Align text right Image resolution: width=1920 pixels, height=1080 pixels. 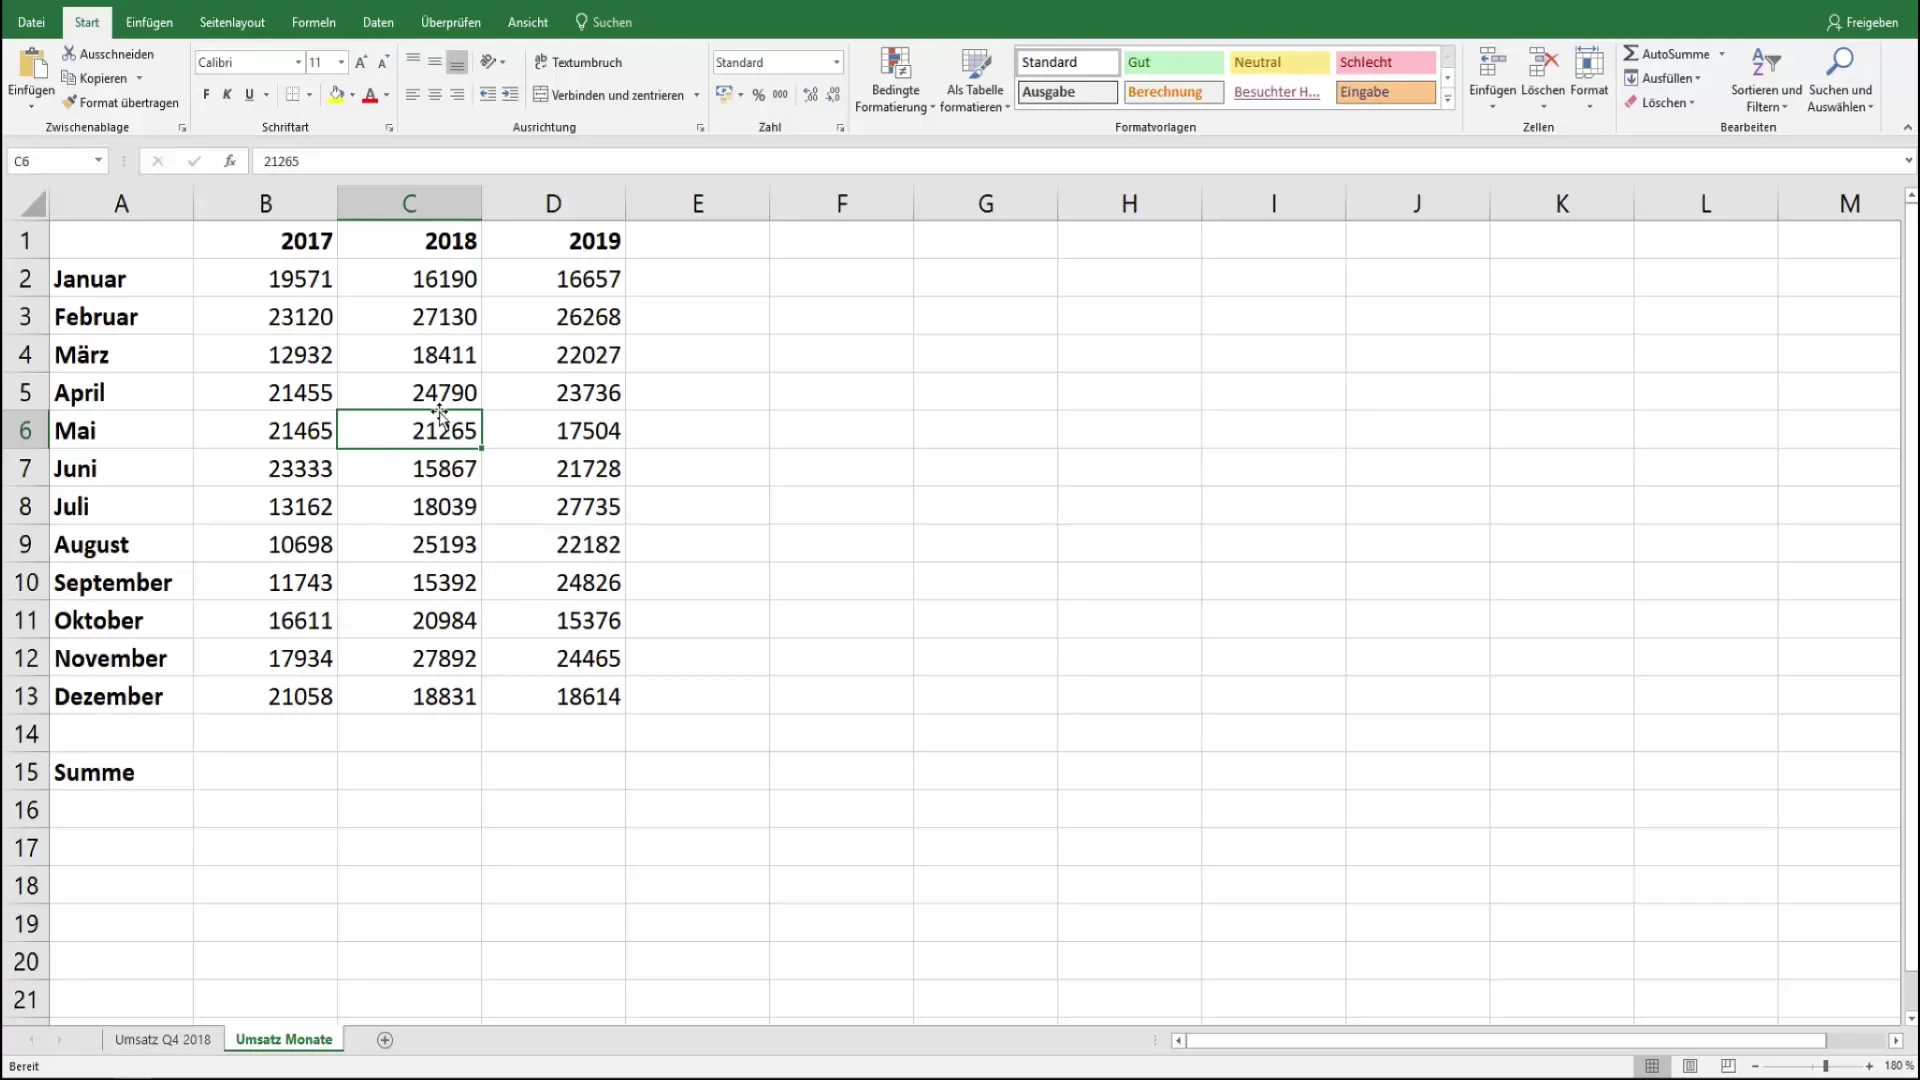coord(457,95)
